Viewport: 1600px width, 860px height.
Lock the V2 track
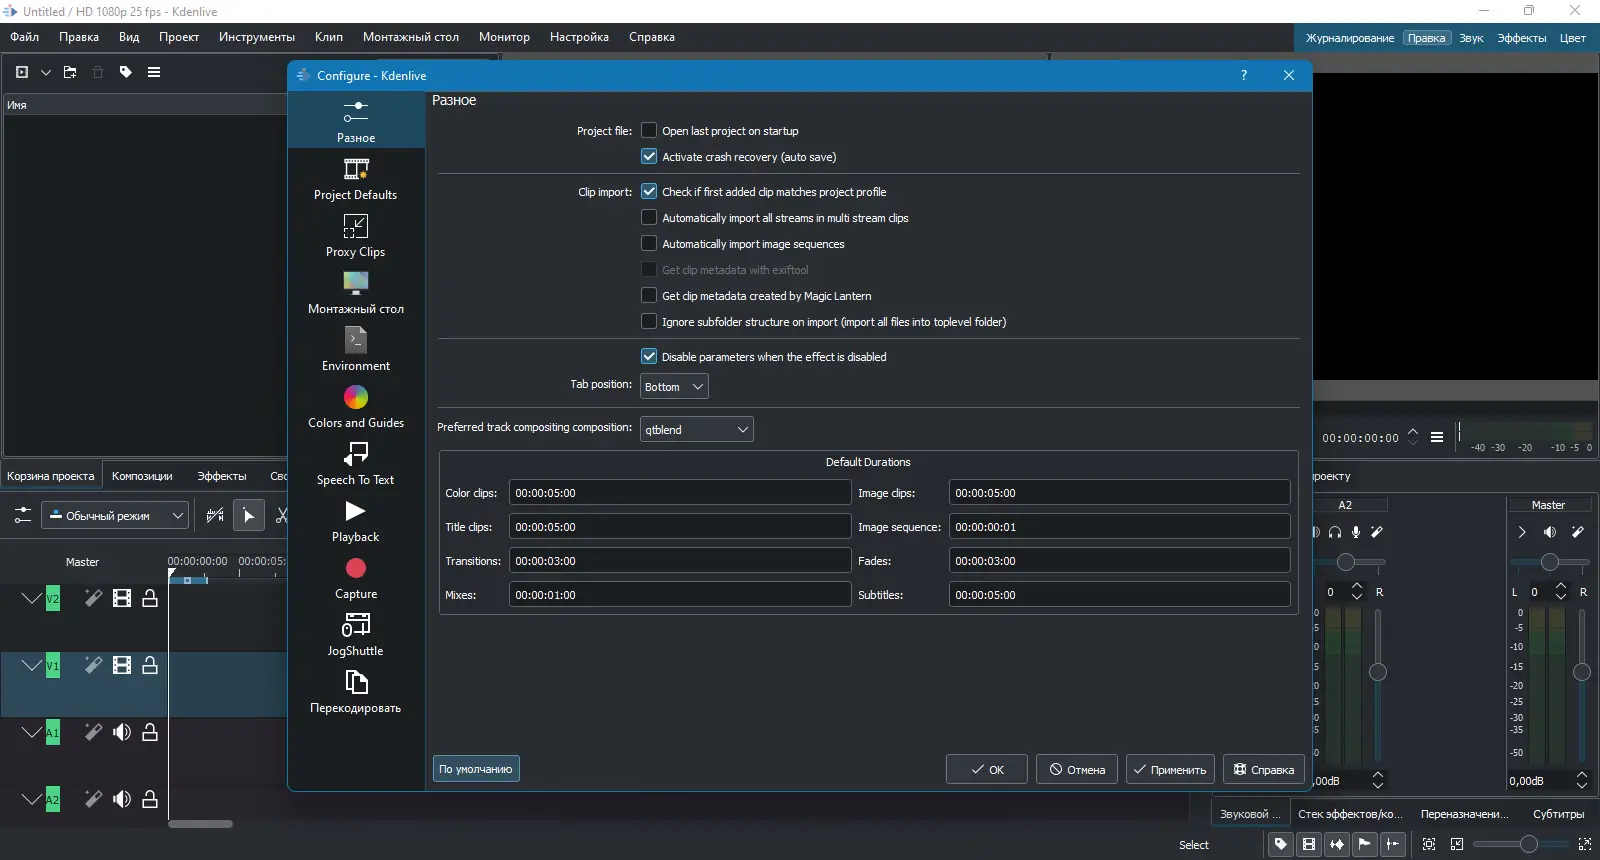coord(150,598)
